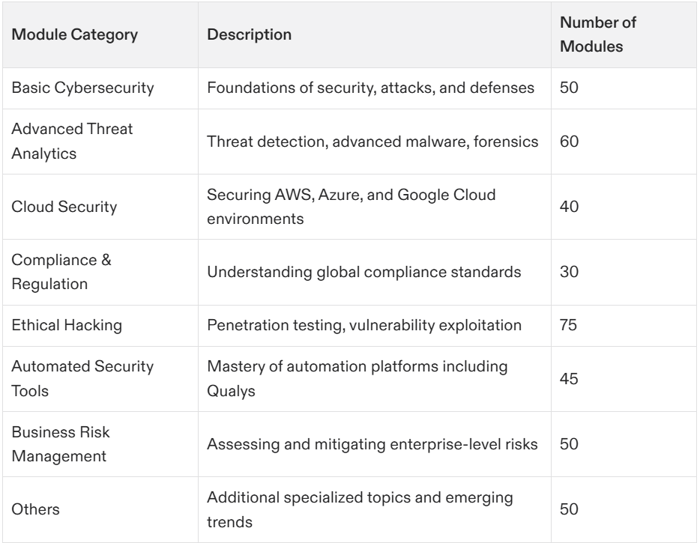Click the module count 60 cell
Screen dimensions: 700x543
click(x=569, y=141)
